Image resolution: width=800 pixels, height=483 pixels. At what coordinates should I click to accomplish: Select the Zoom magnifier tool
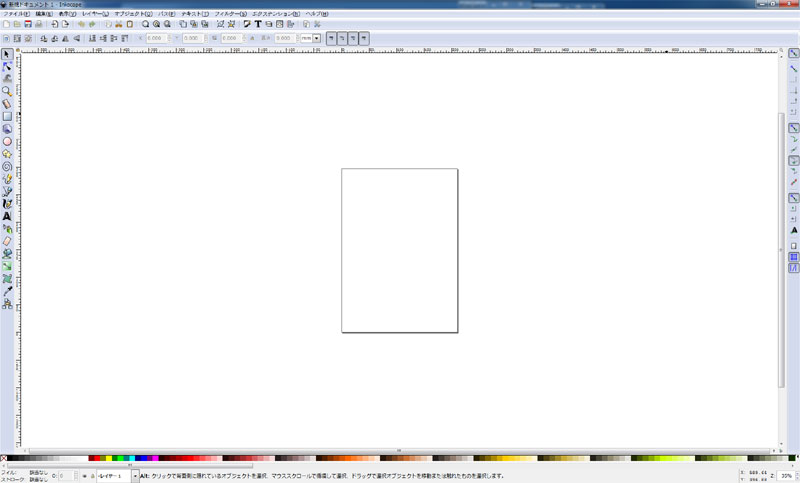(7, 91)
